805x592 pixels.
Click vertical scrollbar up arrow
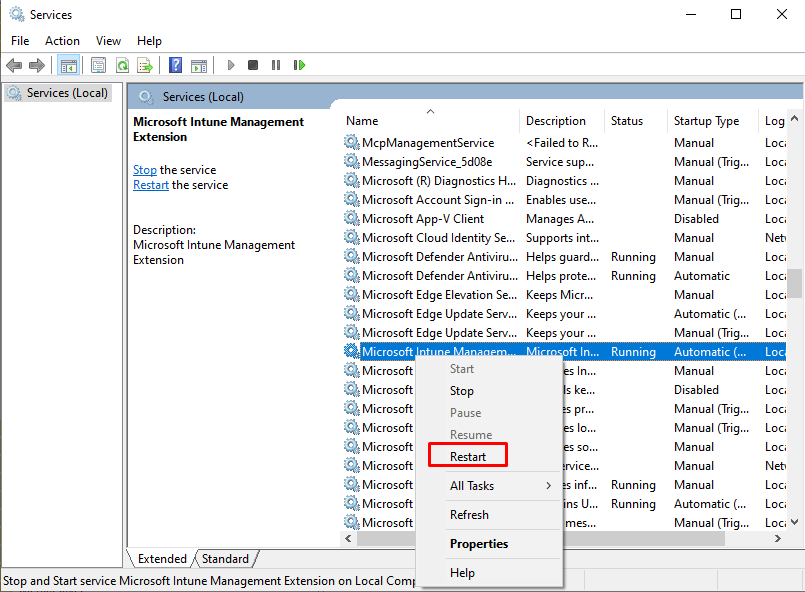click(x=795, y=118)
